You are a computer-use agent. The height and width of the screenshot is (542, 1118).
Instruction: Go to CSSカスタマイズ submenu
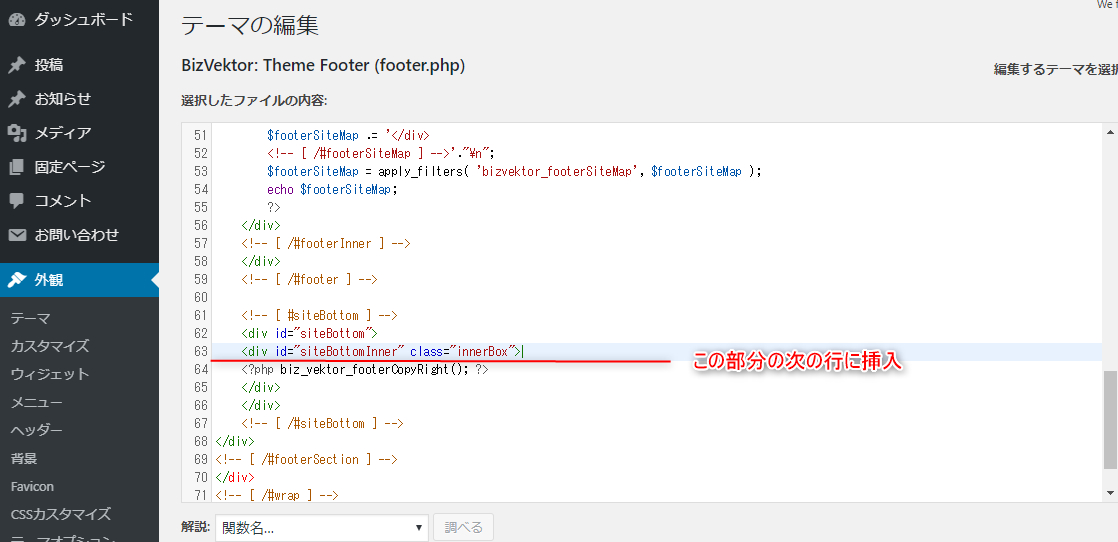[61, 514]
